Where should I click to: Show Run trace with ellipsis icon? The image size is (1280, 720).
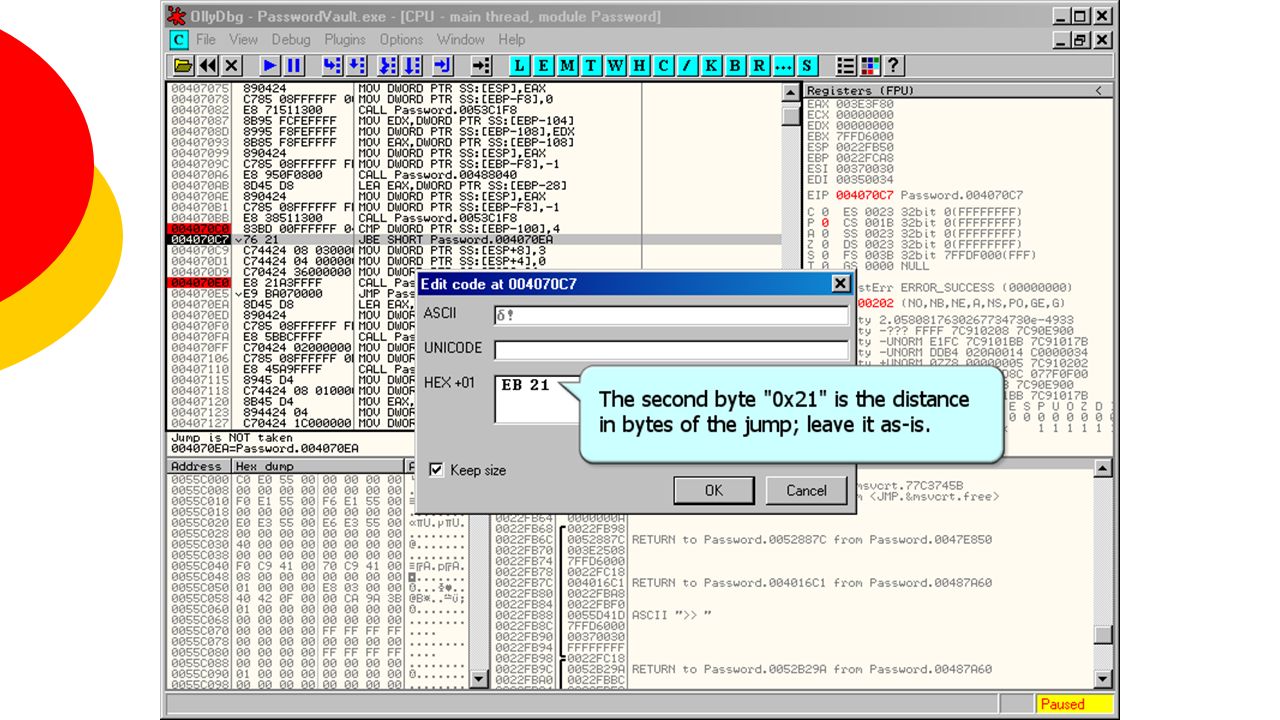coord(784,66)
